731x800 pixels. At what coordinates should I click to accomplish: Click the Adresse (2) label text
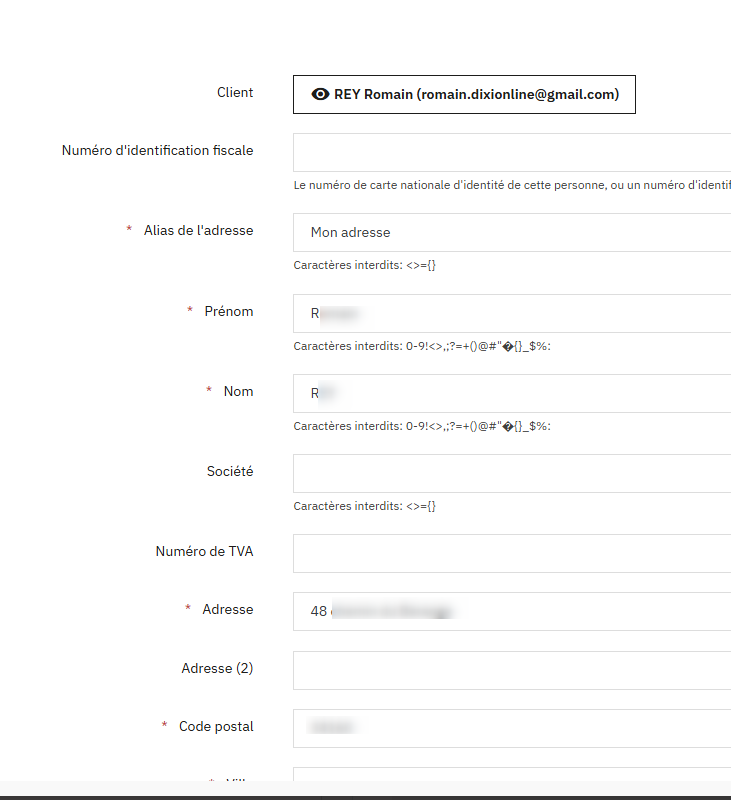click(217, 668)
